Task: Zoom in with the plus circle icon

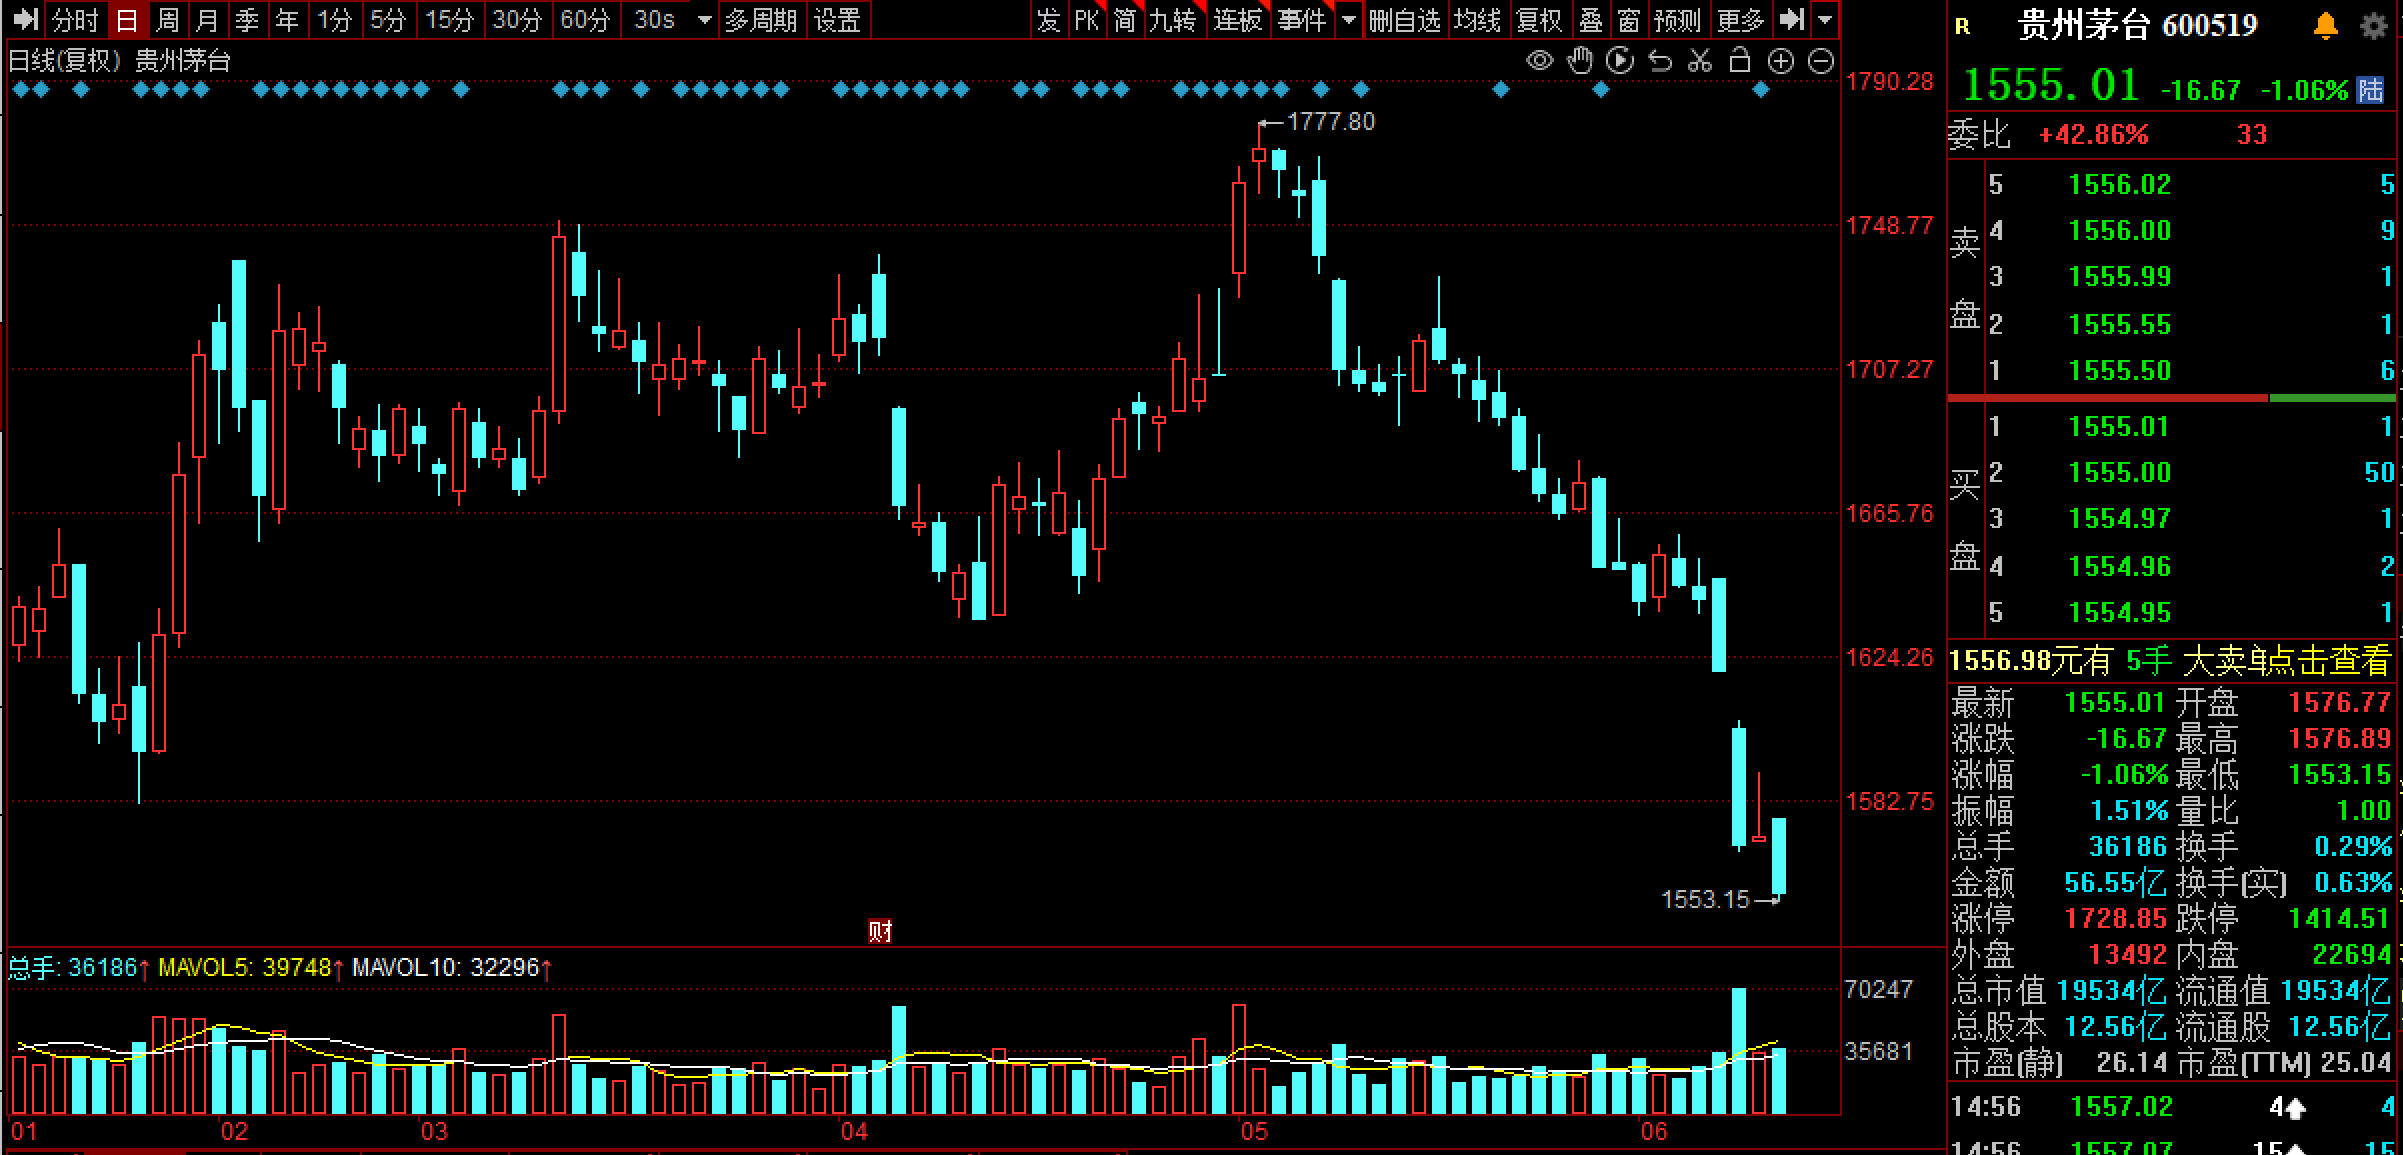Action: pos(1781,61)
